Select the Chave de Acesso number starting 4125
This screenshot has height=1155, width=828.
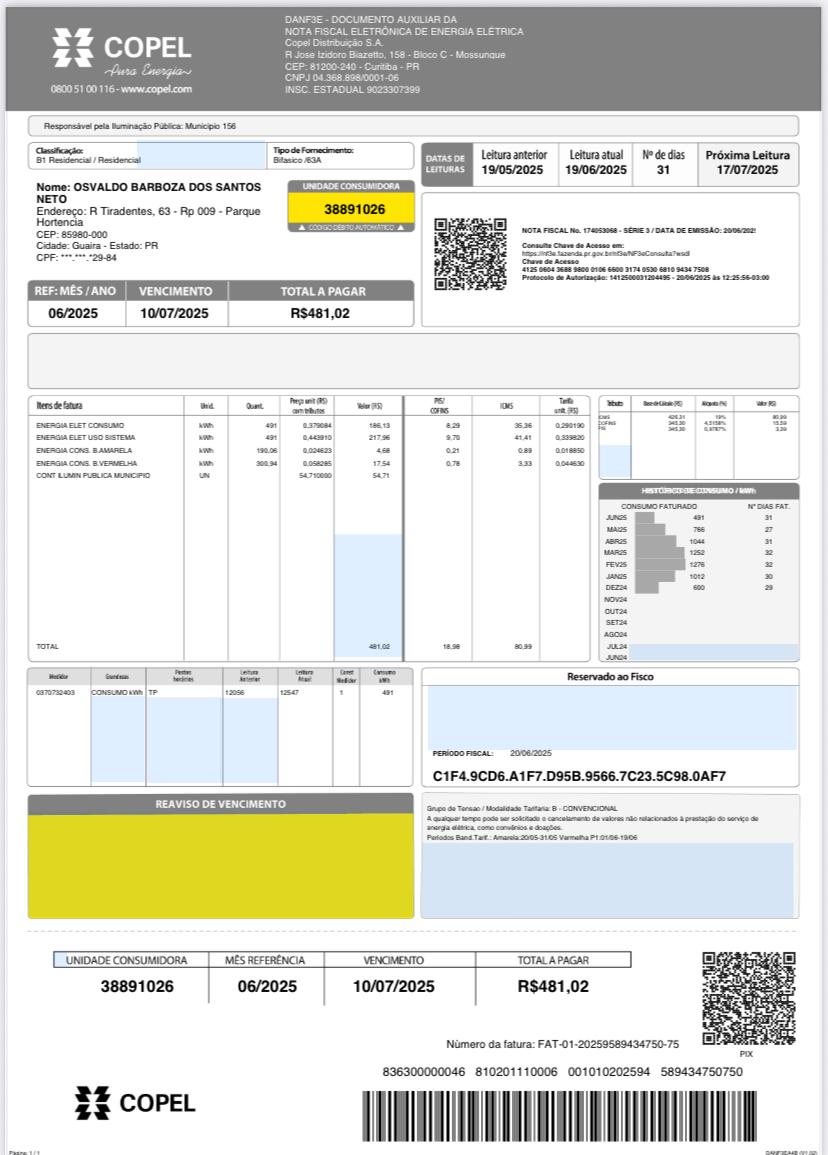pos(615,270)
